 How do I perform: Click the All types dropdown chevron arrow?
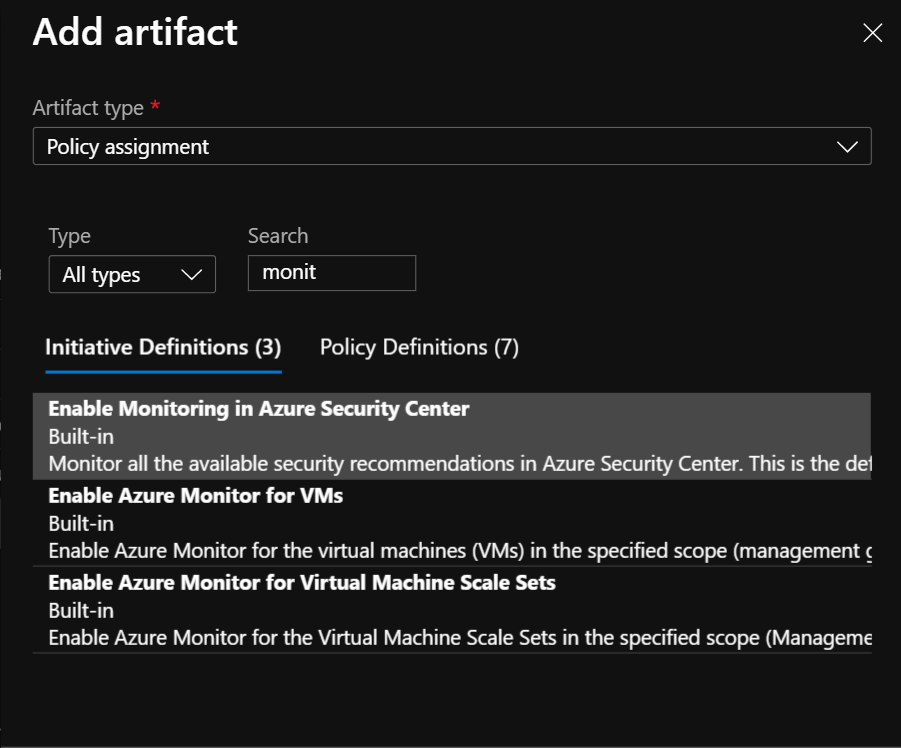coord(191,275)
